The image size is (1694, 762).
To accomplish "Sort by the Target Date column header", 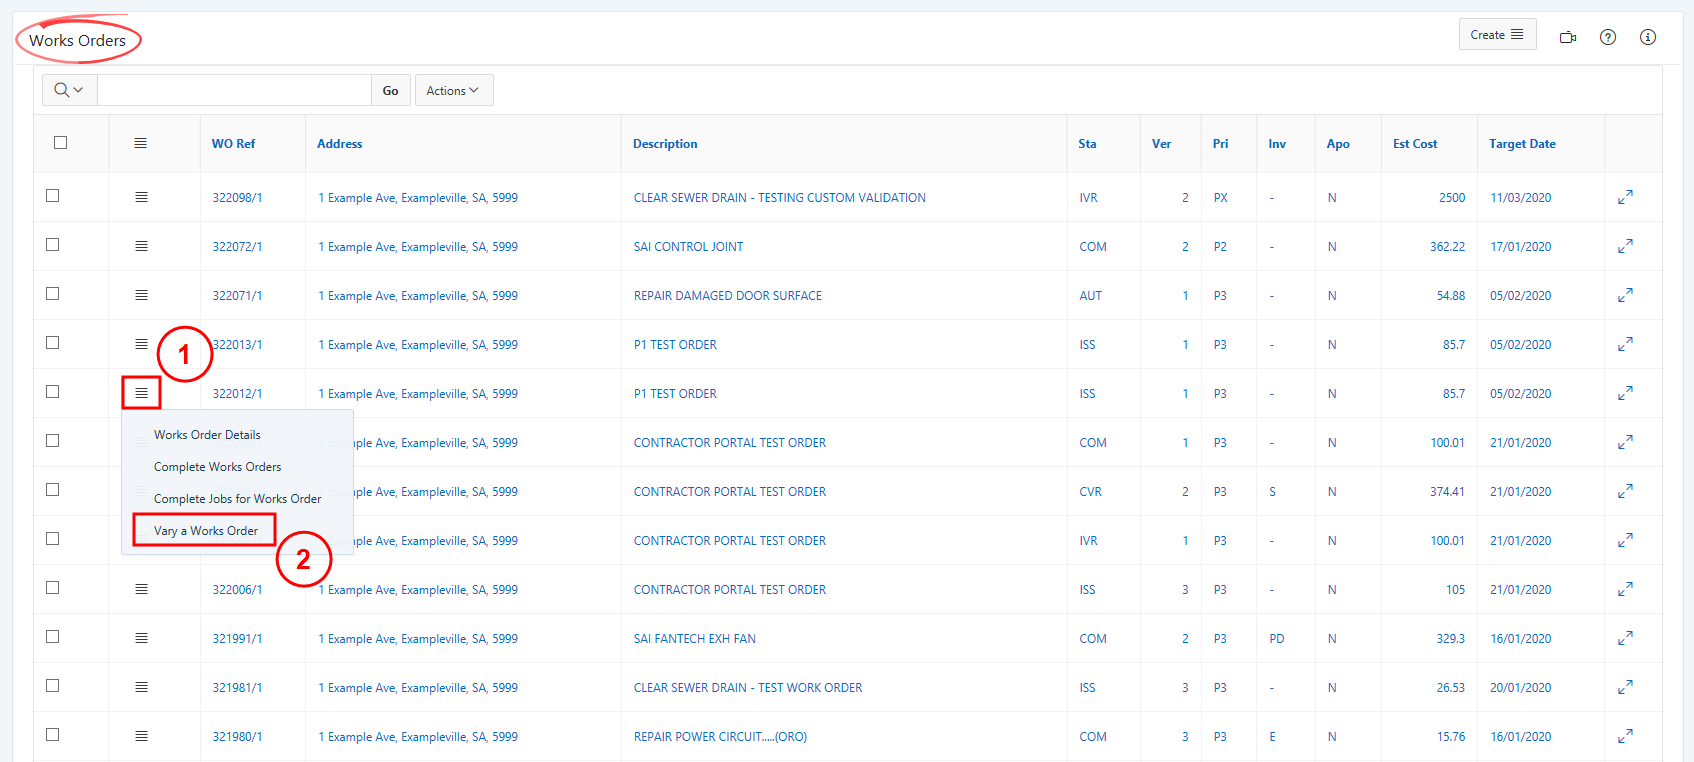I will coord(1521,144).
